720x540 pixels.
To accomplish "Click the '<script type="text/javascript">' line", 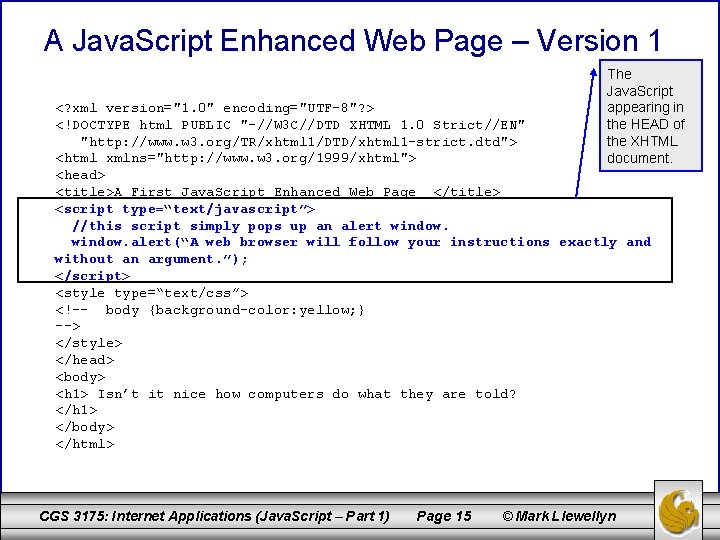I will (185, 209).
